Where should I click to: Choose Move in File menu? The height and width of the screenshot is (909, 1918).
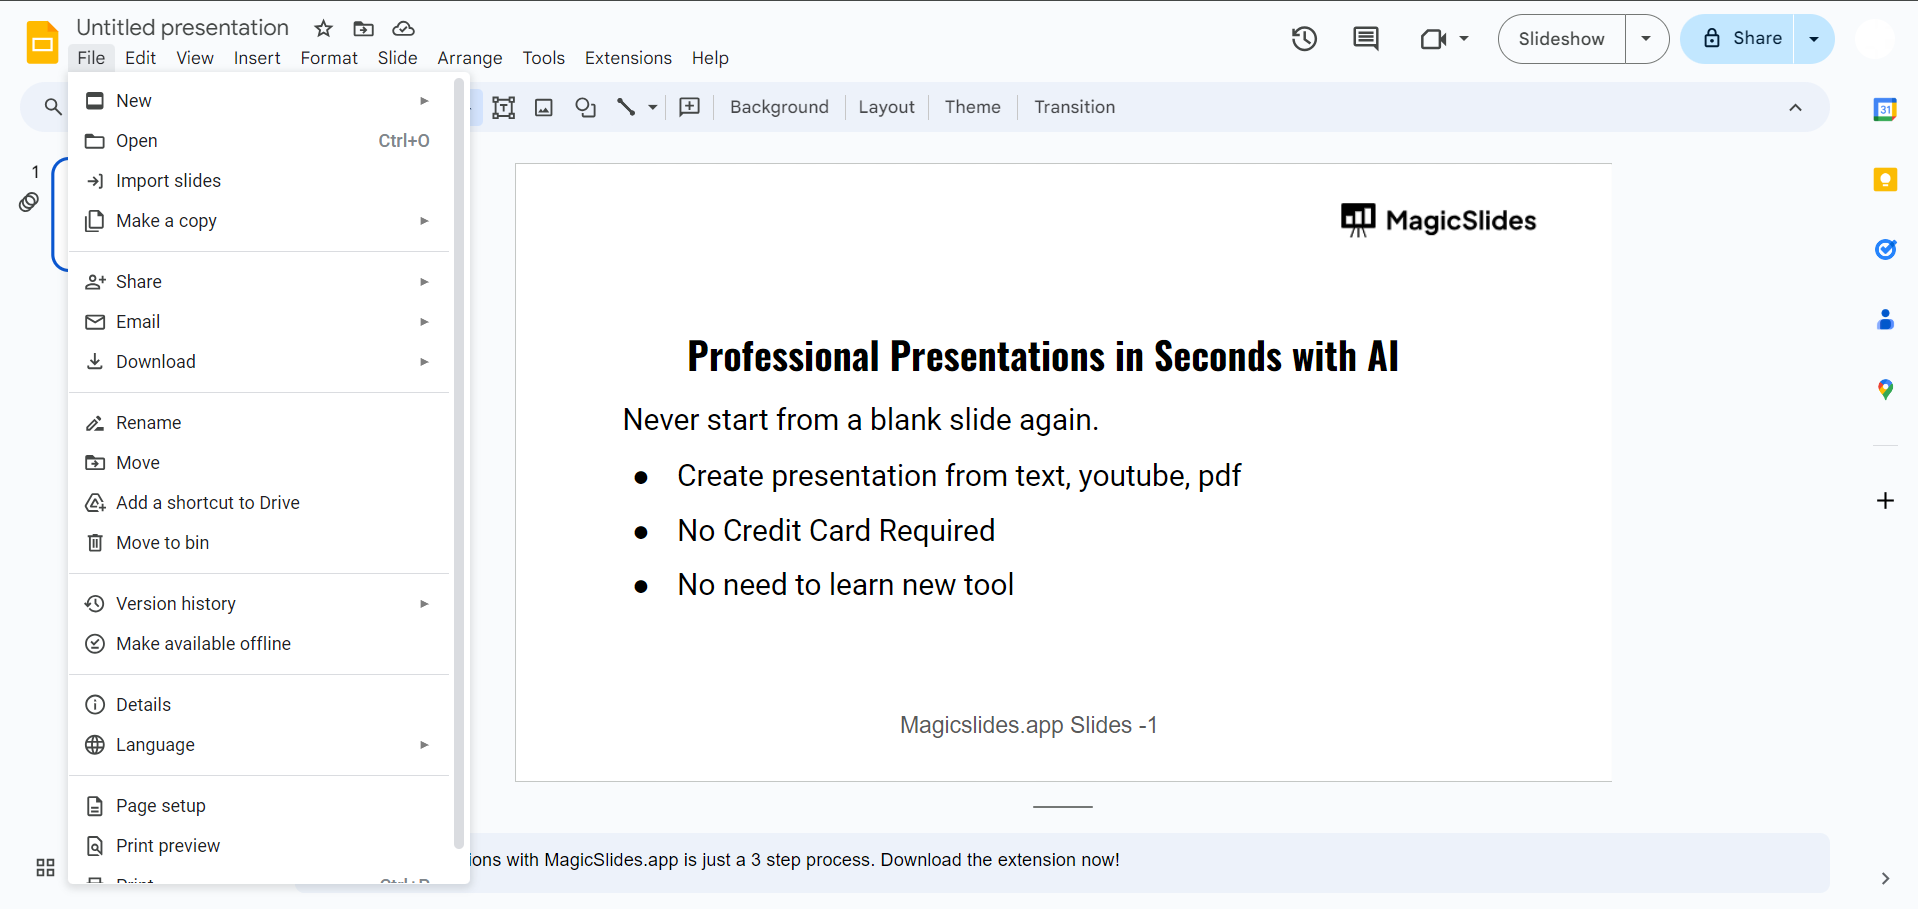pyautogui.click(x=258, y=463)
